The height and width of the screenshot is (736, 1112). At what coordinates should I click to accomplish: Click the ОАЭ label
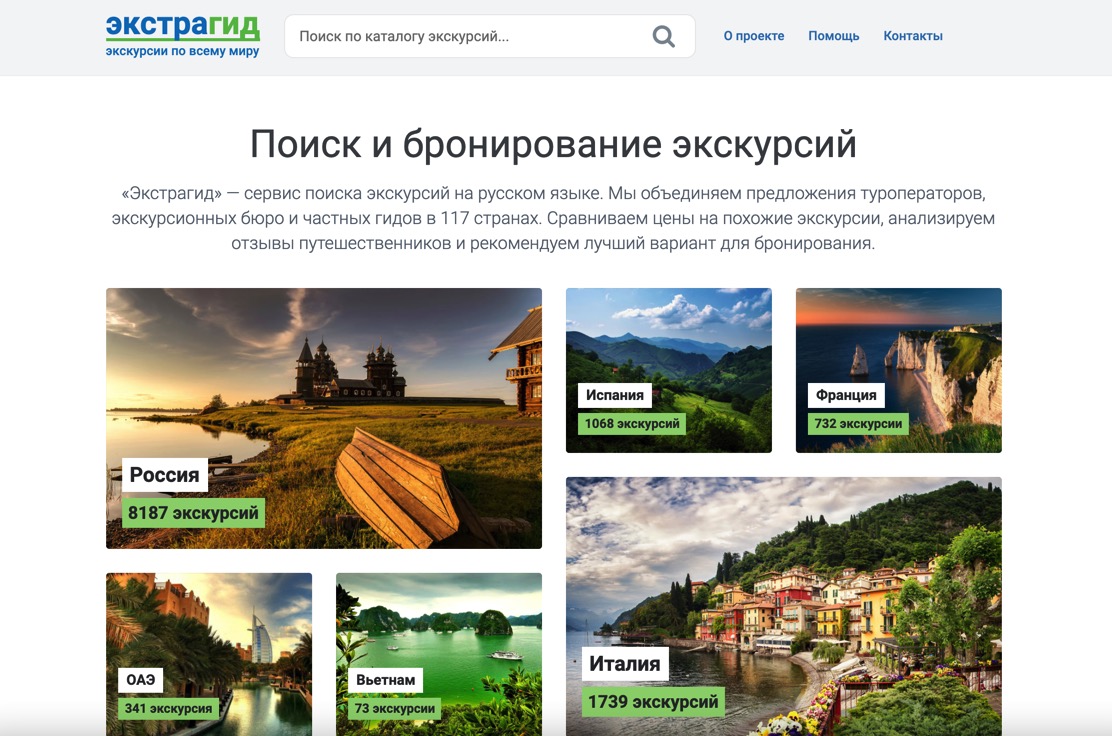pyautogui.click(x=140, y=680)
